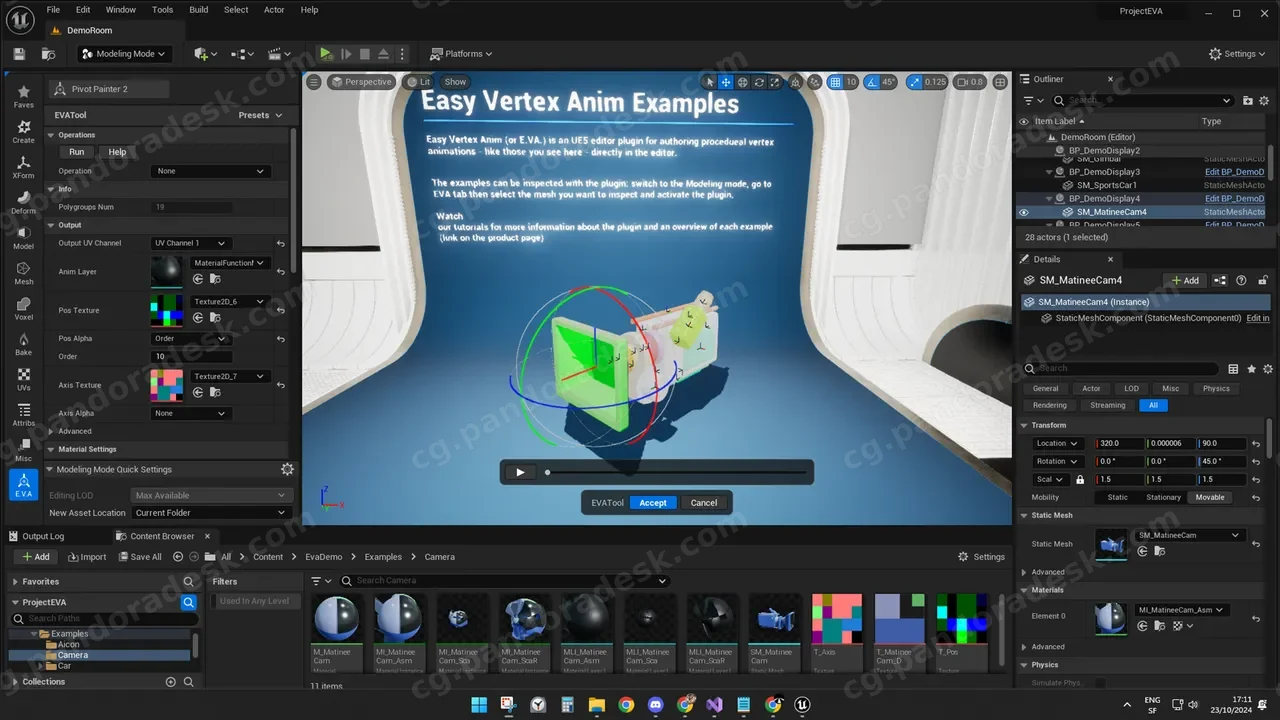1280x720 pixels.
Task: Open the Bake tool category
Action: [24, 343]
